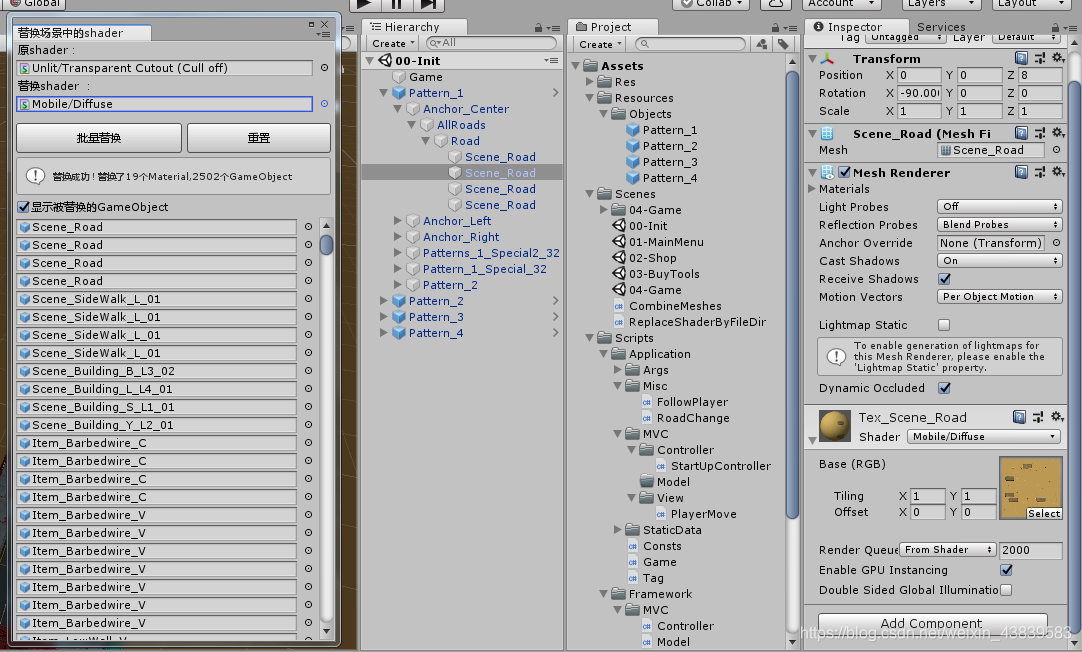Click the picker circle beside Scene_Building_B_L3_02
The width and height of the screenshot is (1082, 652).
(308, 371)
